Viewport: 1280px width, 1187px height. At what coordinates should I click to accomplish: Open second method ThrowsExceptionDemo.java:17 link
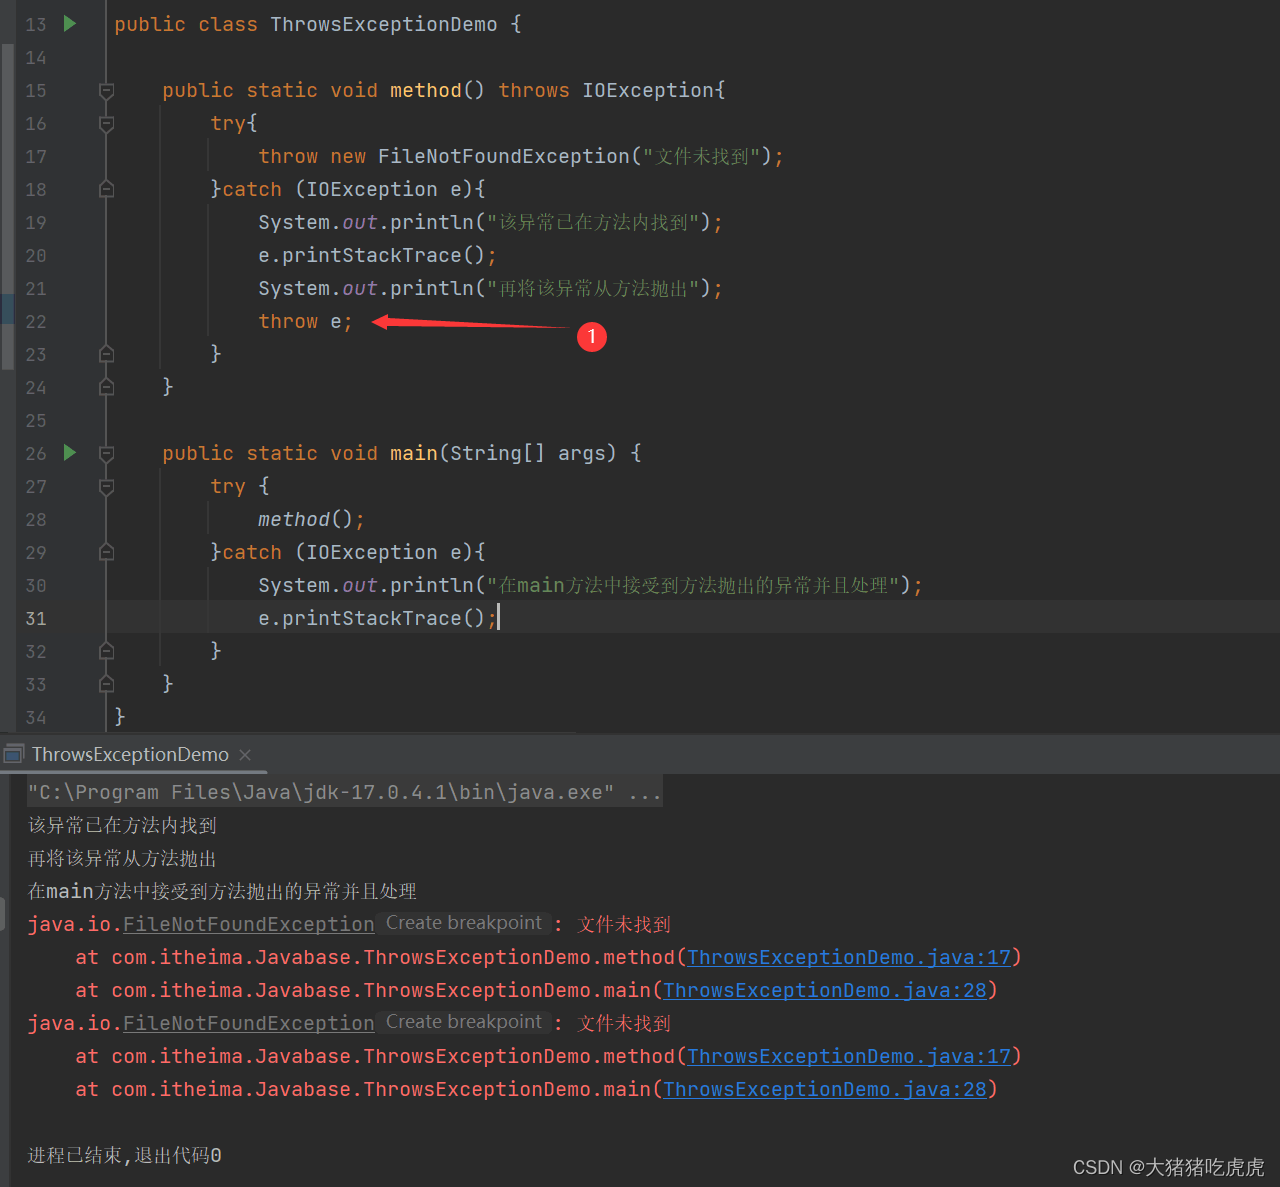click(849, 1056)
